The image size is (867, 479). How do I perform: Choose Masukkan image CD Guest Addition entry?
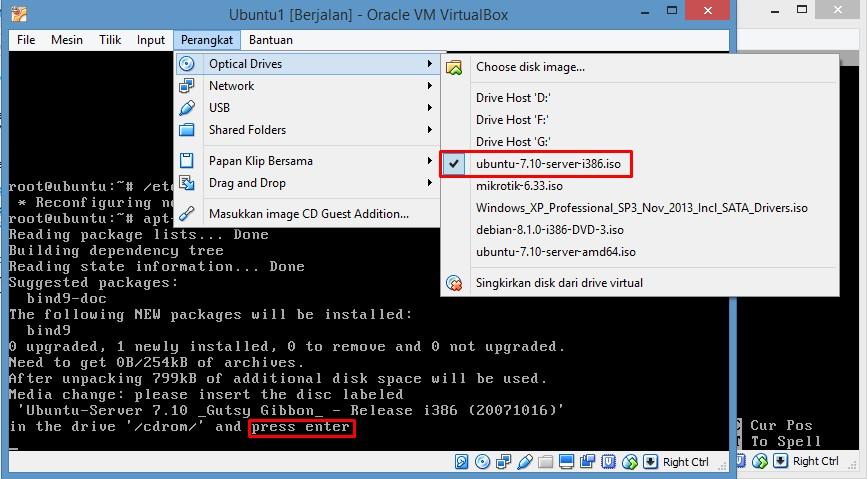(x=308, y=214)
